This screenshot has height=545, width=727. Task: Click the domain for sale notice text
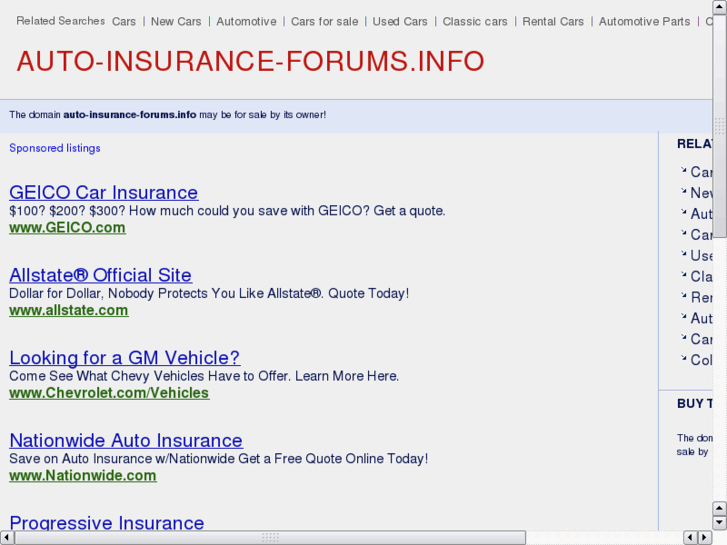167,115
